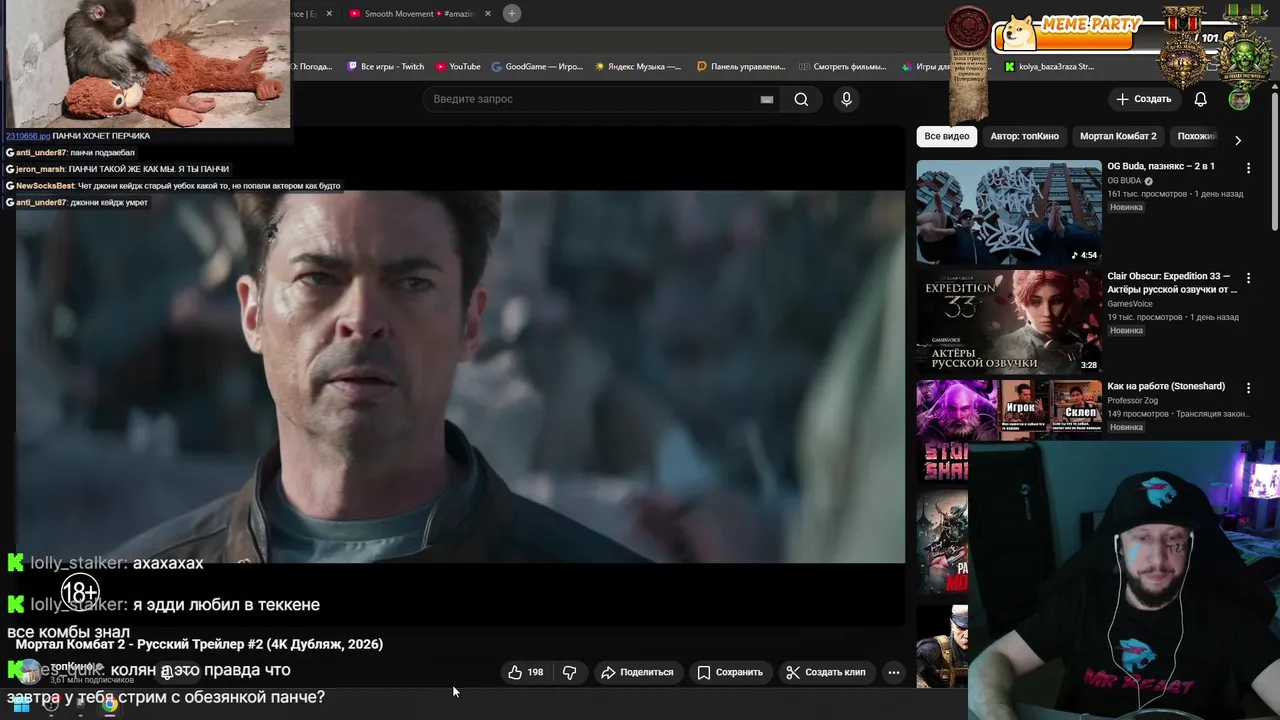Click the YouTube search magnifier icon
Screen dimensions: 1280x720
tap(801, 99)
